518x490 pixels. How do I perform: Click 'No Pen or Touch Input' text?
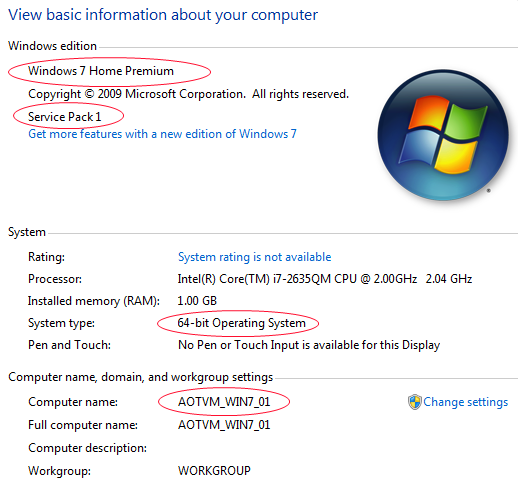309,345
